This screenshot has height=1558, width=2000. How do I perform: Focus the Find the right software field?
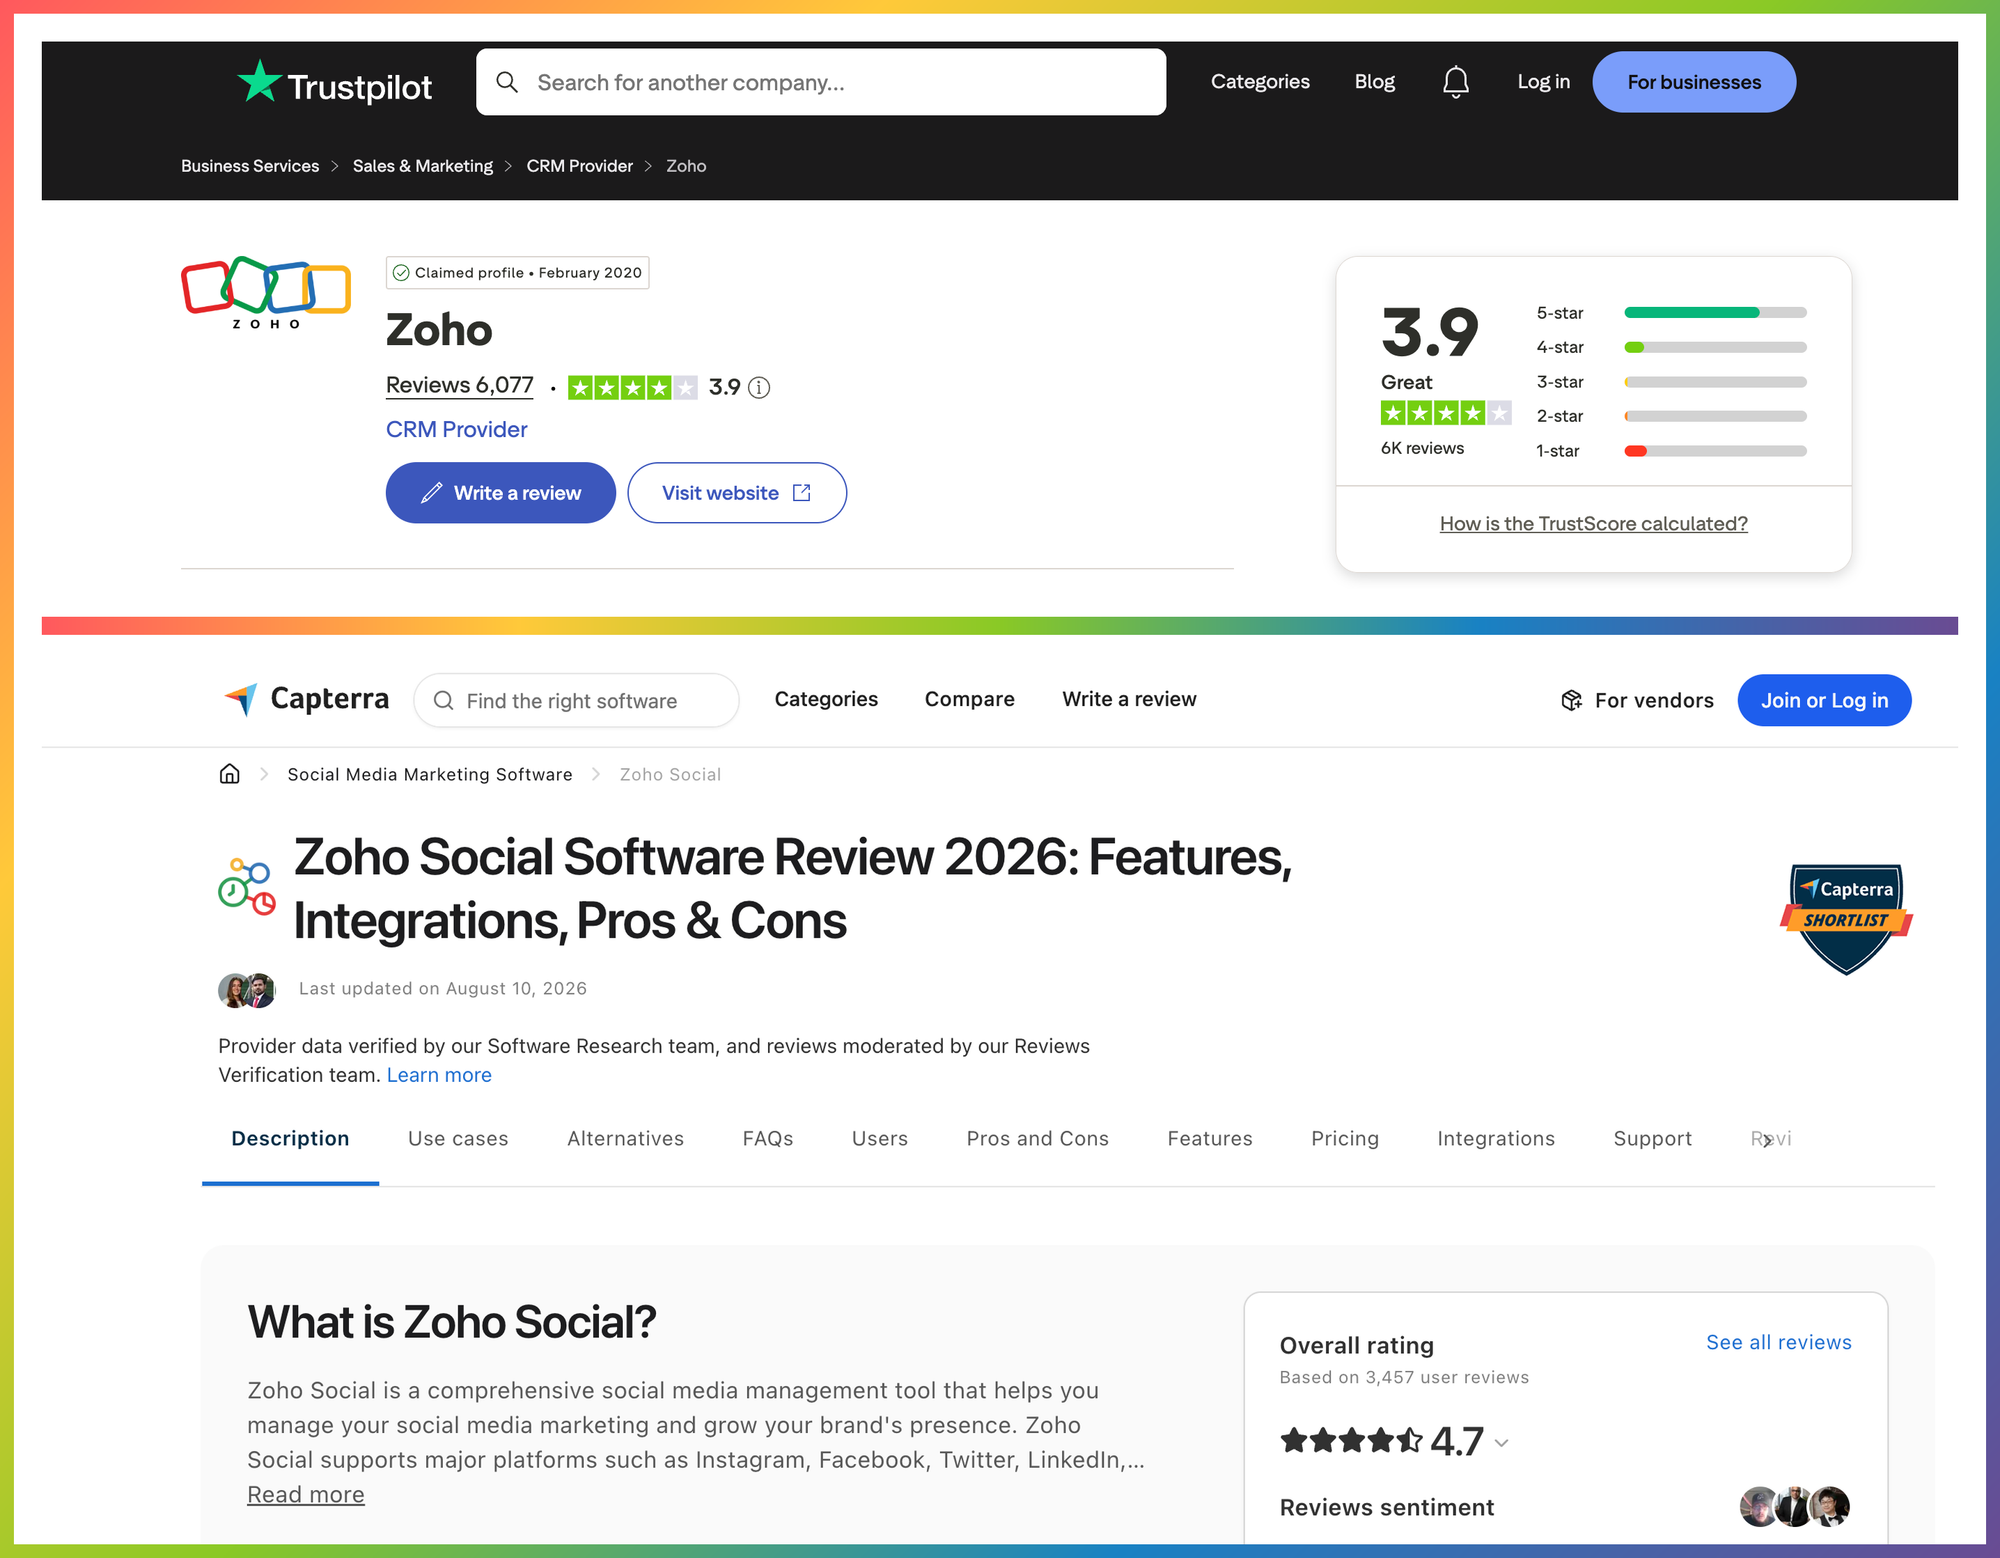(577, 701)
